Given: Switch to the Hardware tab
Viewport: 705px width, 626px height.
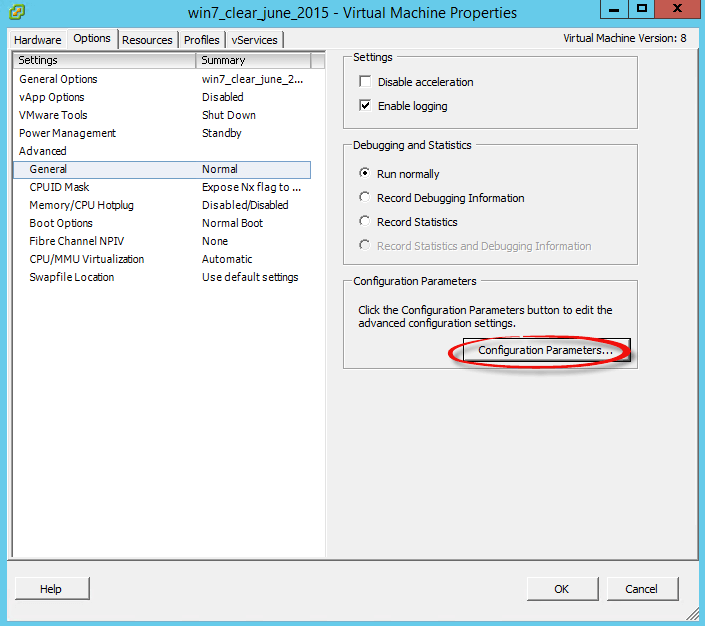Looking at the screenshot, I should pos(38,40).
